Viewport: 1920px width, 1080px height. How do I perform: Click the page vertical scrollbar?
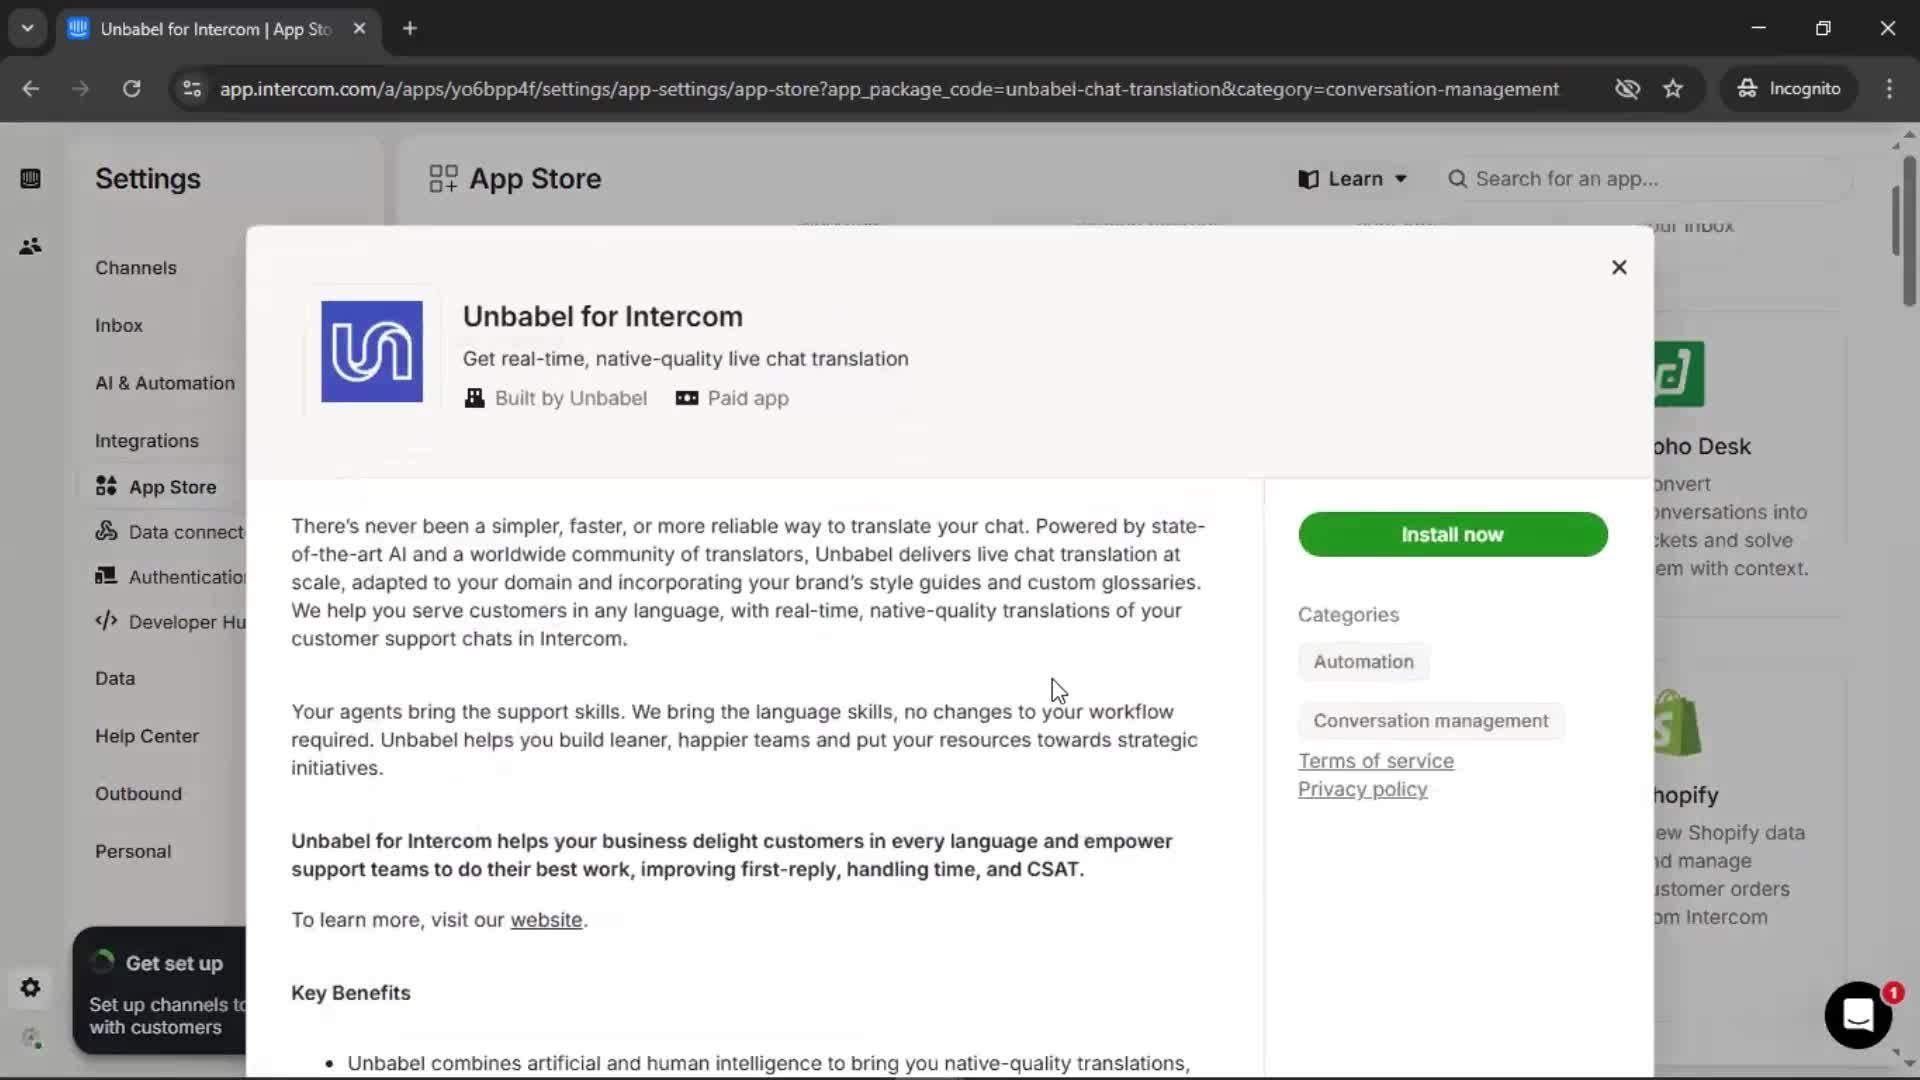(x=1909, y=230)
